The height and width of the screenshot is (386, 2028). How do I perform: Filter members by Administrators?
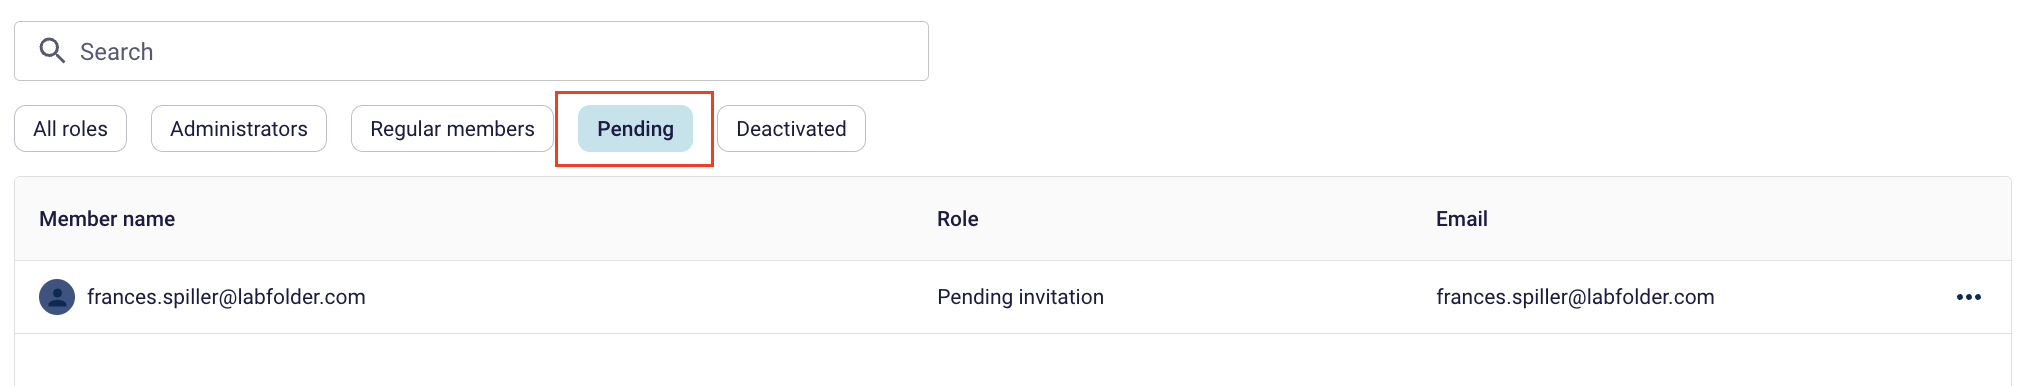point(239,129)
